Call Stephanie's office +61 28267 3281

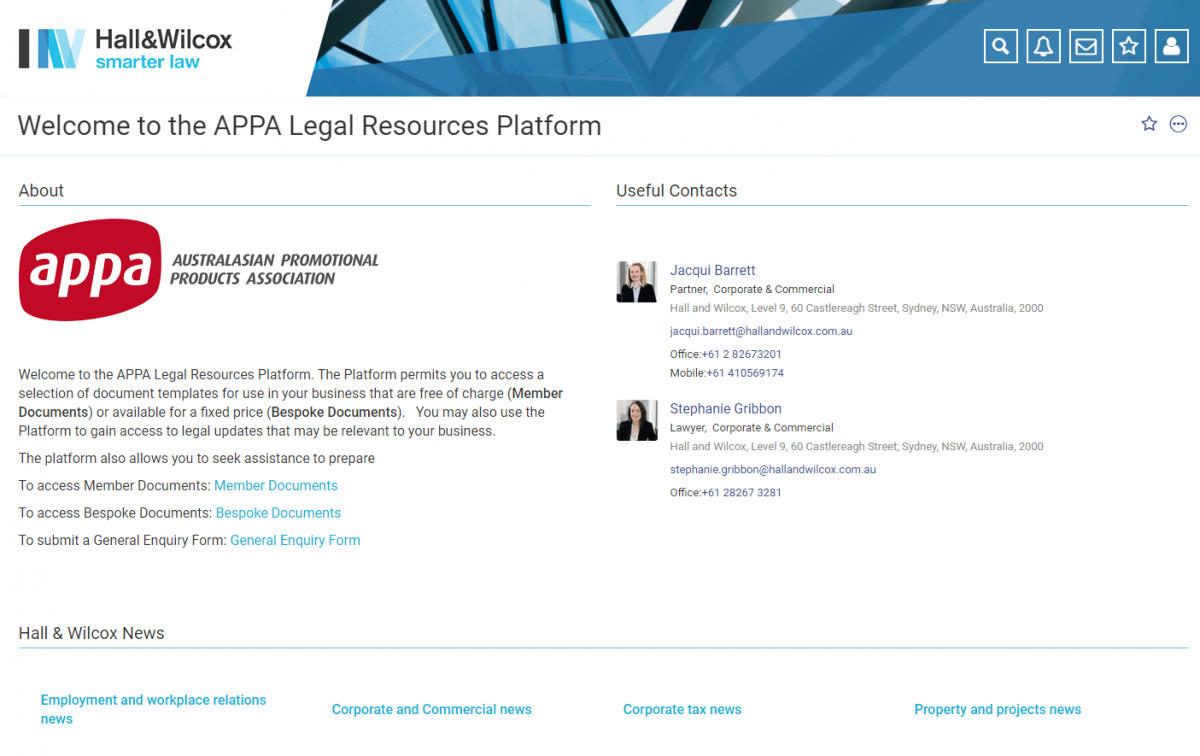741,492
